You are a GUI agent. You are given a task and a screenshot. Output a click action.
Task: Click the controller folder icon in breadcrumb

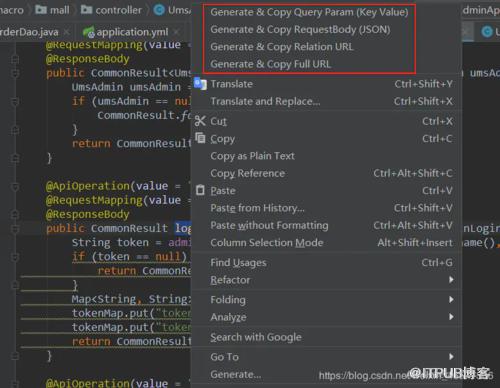coord(86,10)
